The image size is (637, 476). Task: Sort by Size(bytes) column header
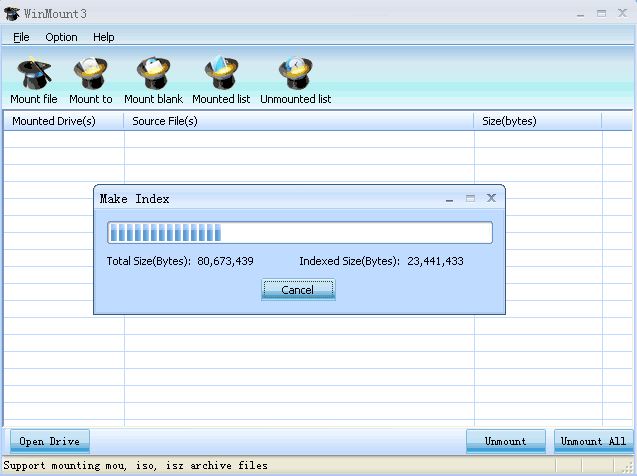pos(538,121)
